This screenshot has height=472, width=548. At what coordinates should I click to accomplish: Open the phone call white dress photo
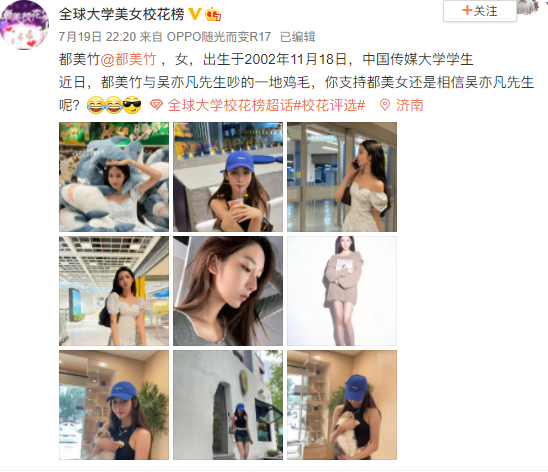[342, 177]
